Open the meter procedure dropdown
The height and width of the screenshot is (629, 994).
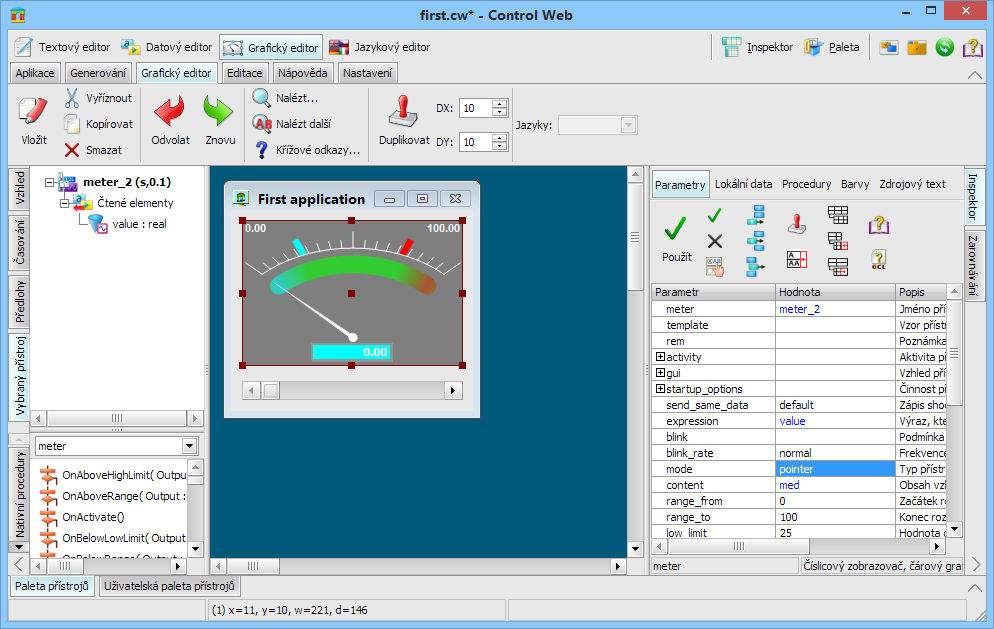point(190,446)
